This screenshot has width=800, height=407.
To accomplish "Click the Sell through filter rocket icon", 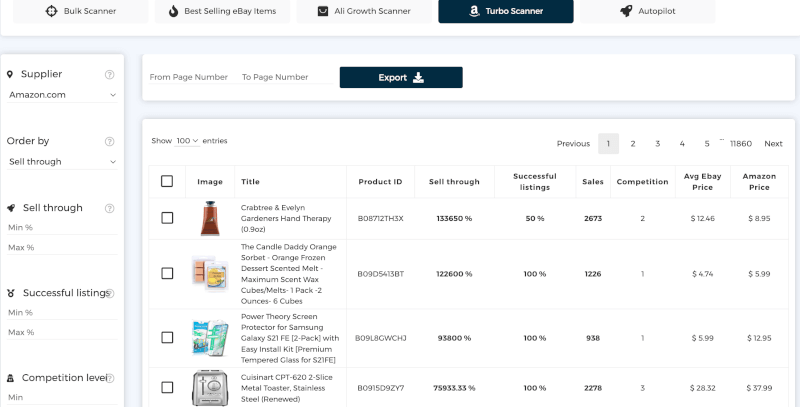I will 11,208.
